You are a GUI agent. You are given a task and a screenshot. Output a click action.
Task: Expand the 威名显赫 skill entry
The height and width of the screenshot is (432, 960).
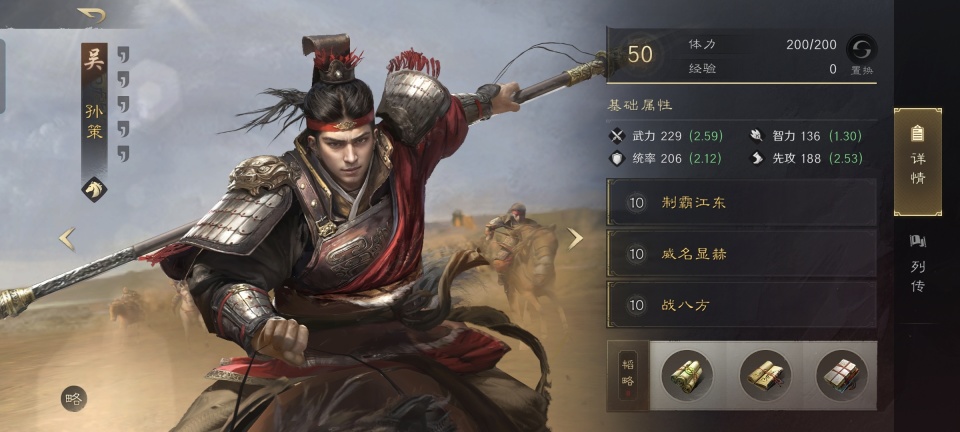pyautogui.click(x=741, y=253)
